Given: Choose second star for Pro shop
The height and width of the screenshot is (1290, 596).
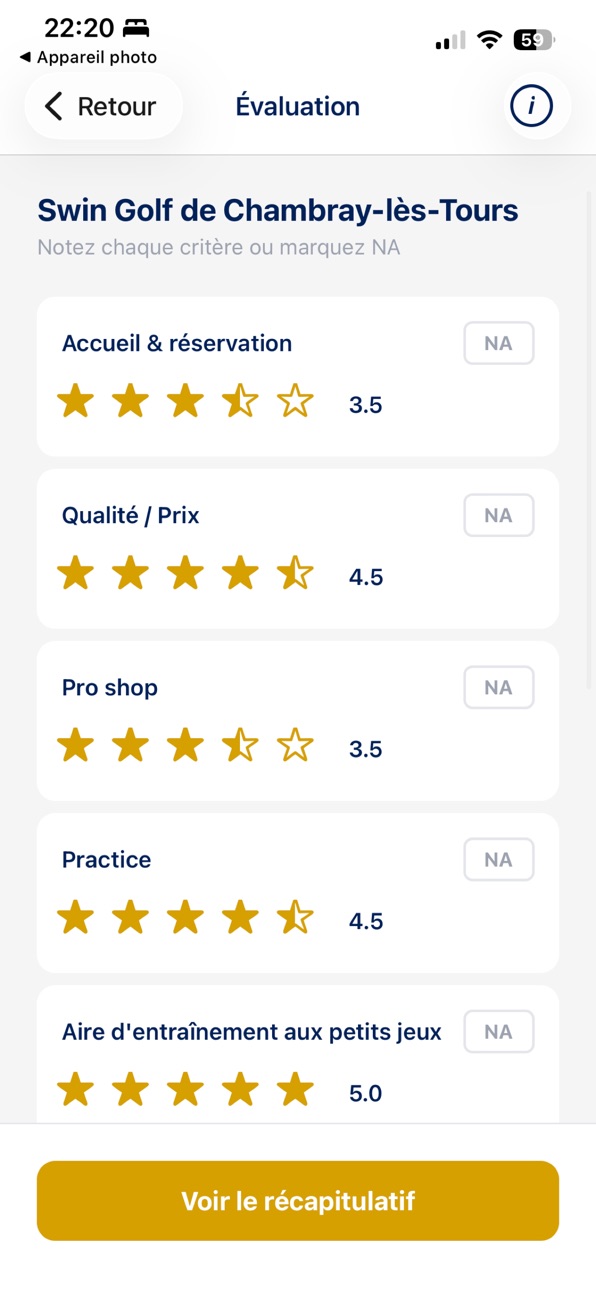Looking at the screenshot, I should [x=130, y=747].
